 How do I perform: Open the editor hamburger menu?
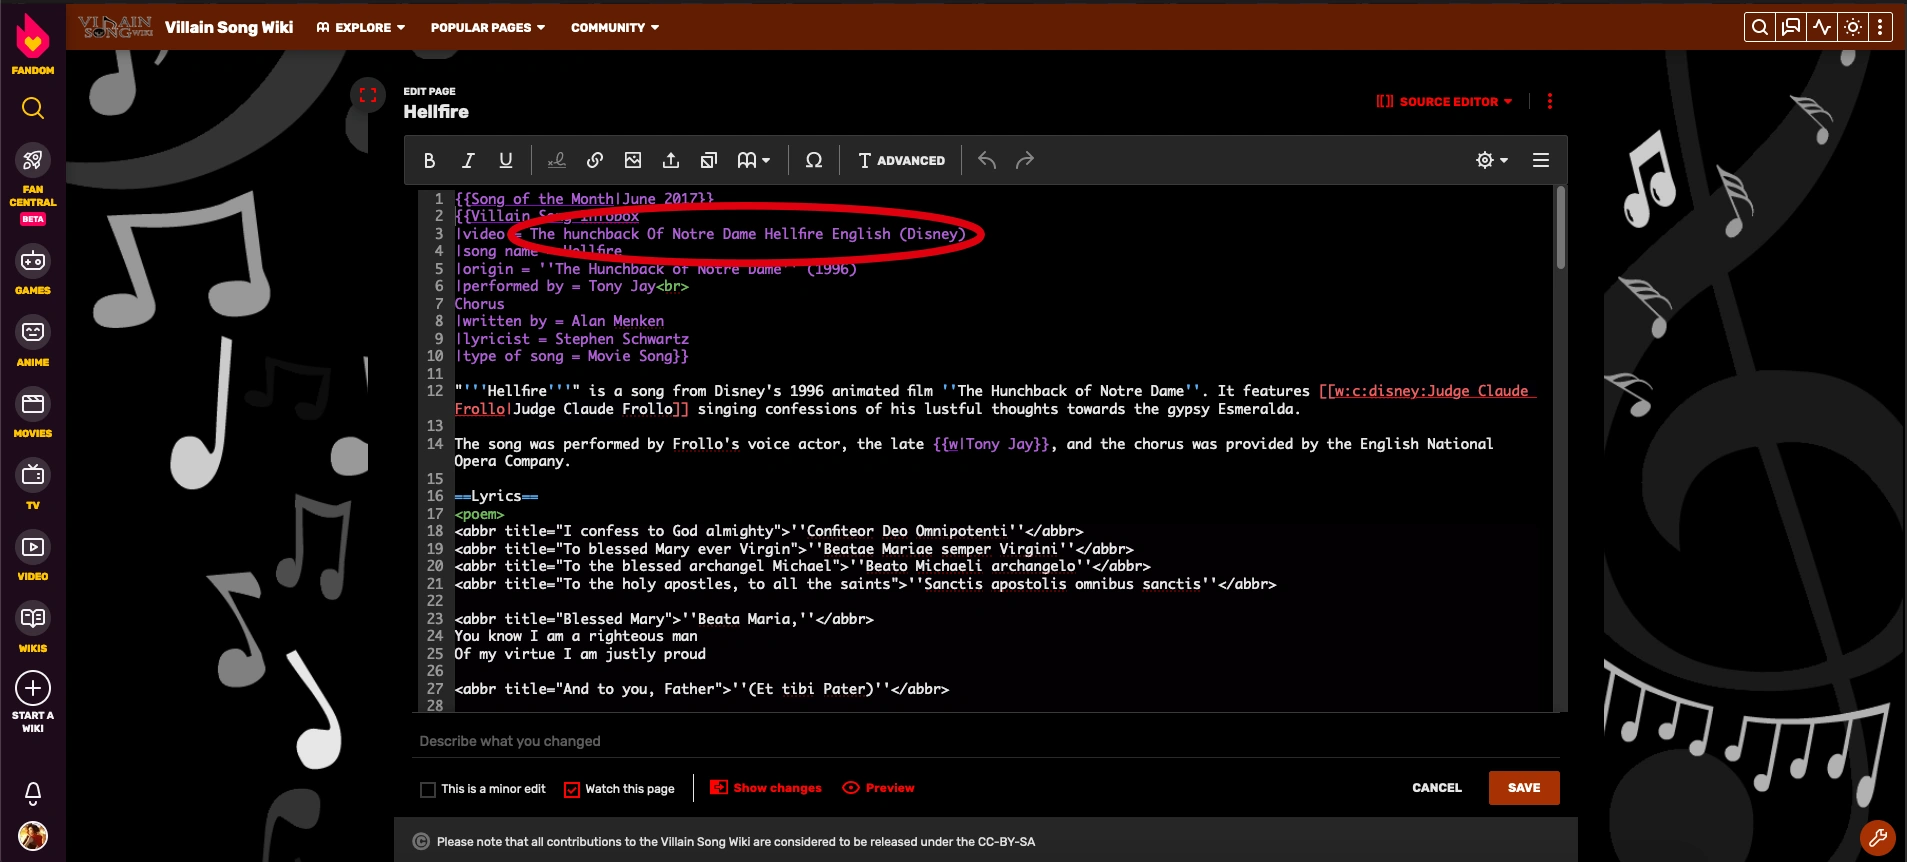1541,160
